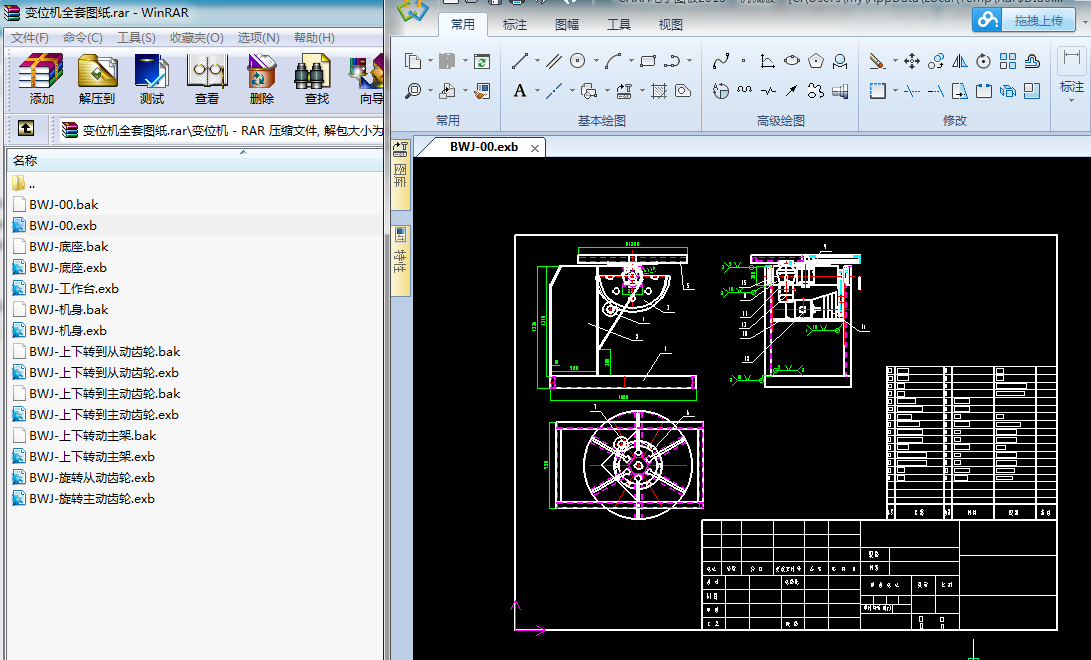Open WinRAR 命令(C) menu

[x=83, y=38]
